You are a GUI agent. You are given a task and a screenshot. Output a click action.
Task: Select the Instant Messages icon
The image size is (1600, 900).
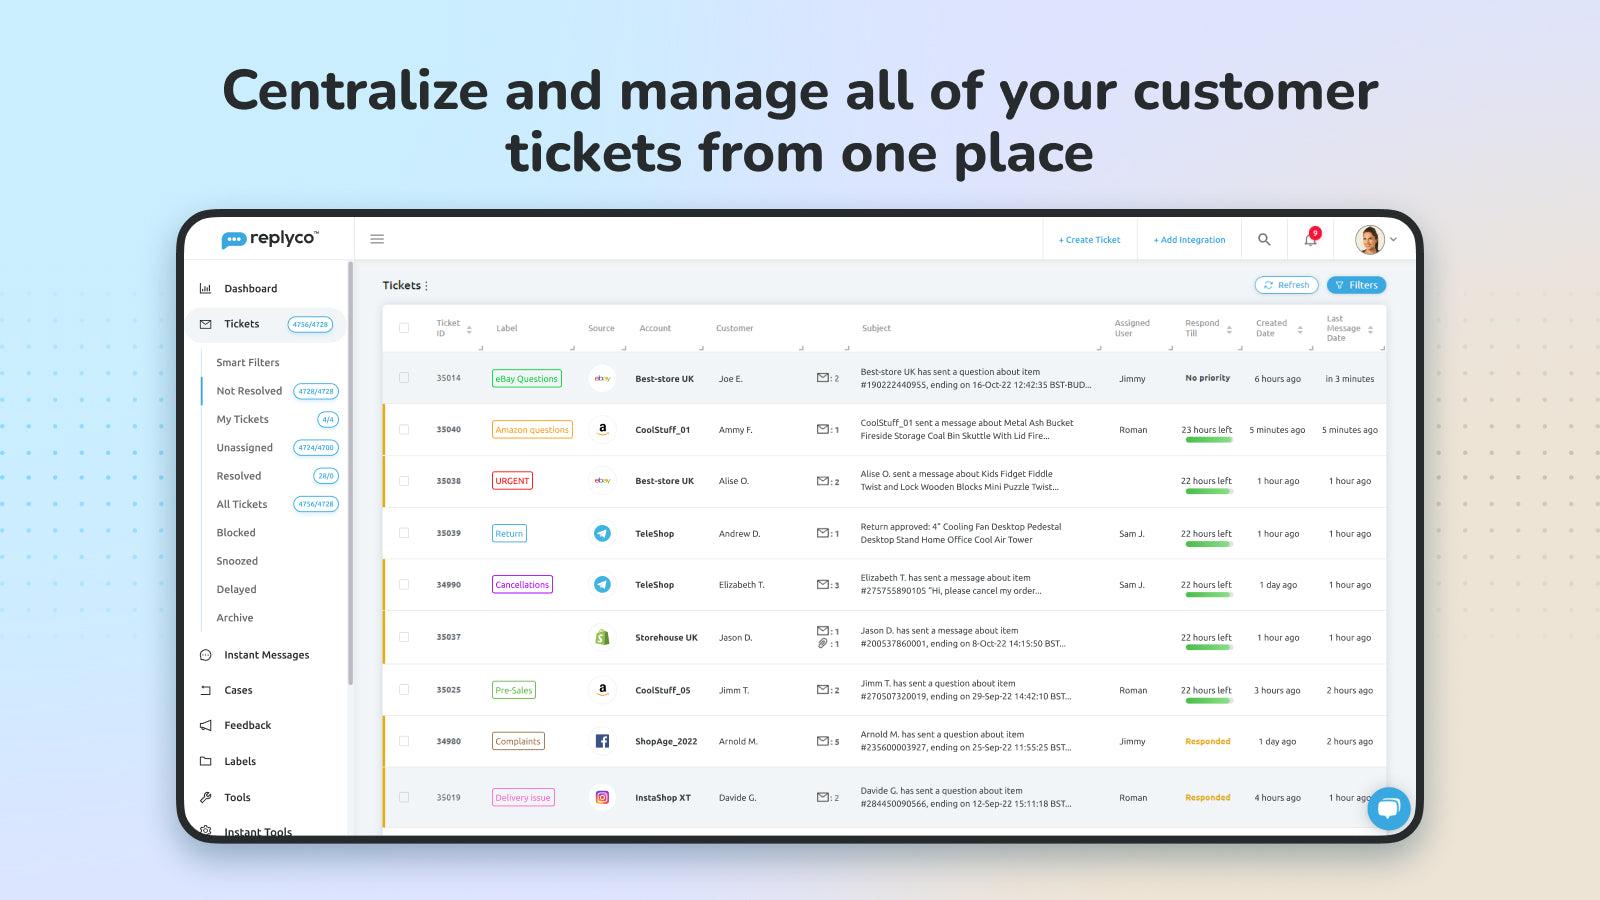pos(206,654)
